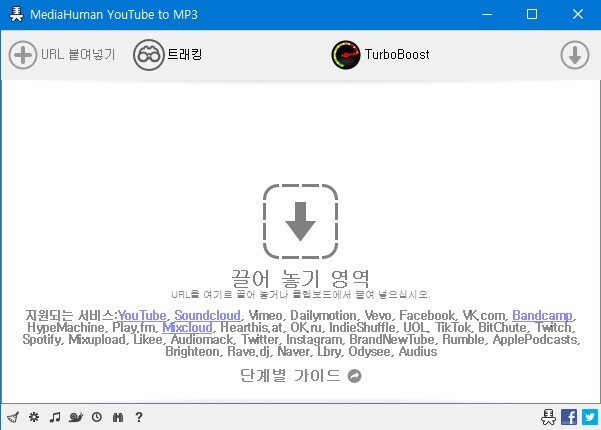Click the dashed drop zone arrow box
Image resolution: width=601 pixels, height=430 pixels.
[x=300, y=222]
